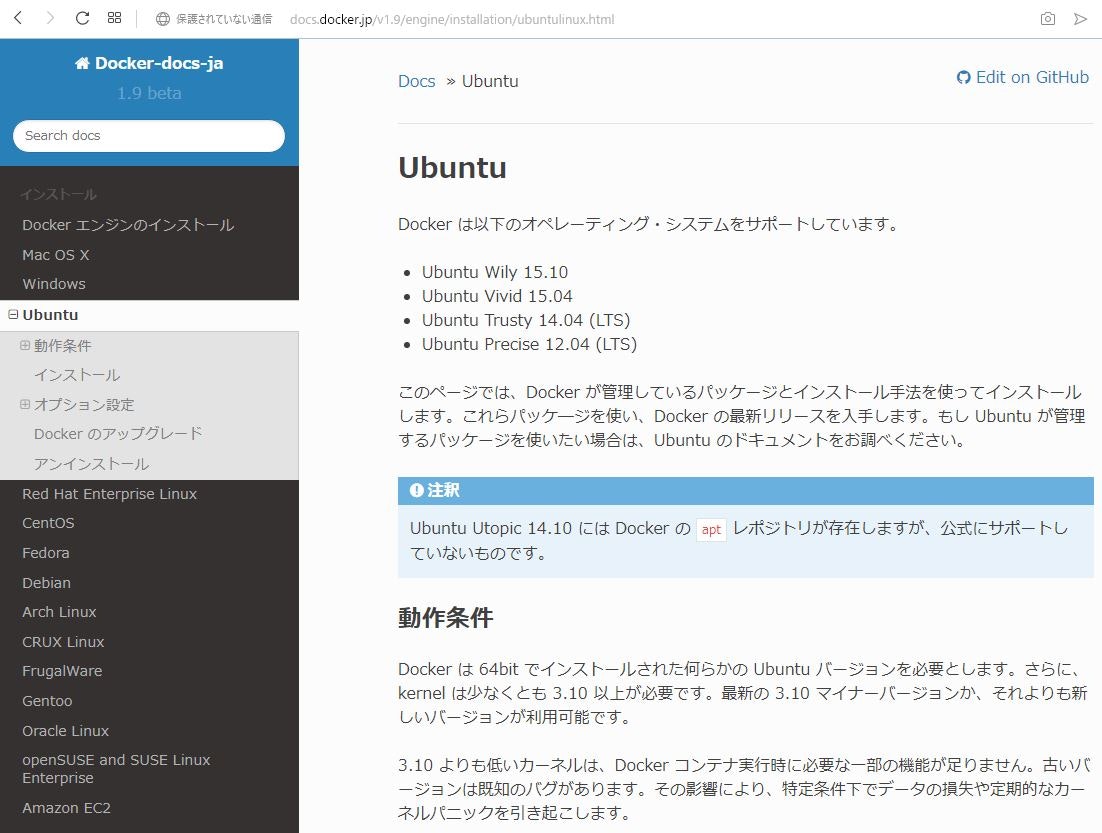Click the インストール sidebar section caption

tap(58, 194)
